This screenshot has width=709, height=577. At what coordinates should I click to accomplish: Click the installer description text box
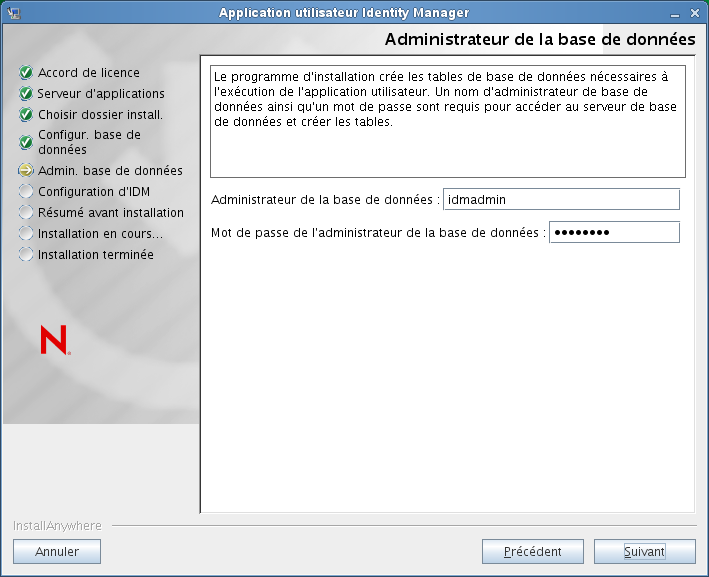[448, 121]
